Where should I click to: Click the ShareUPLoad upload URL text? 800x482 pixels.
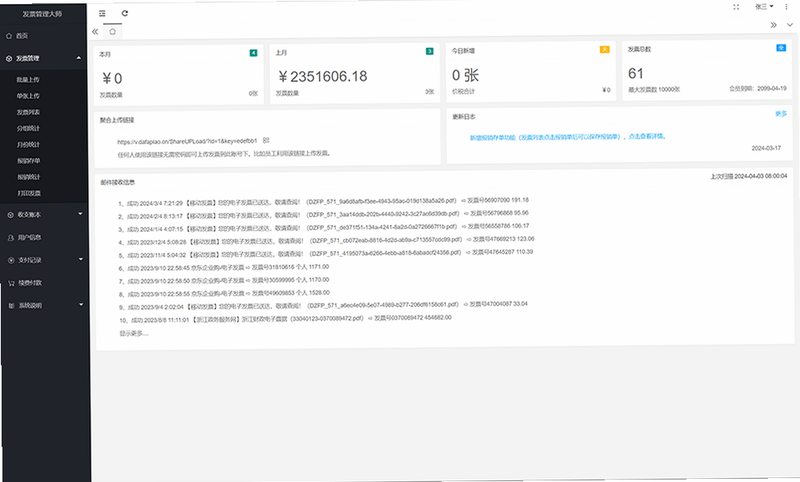187,142
